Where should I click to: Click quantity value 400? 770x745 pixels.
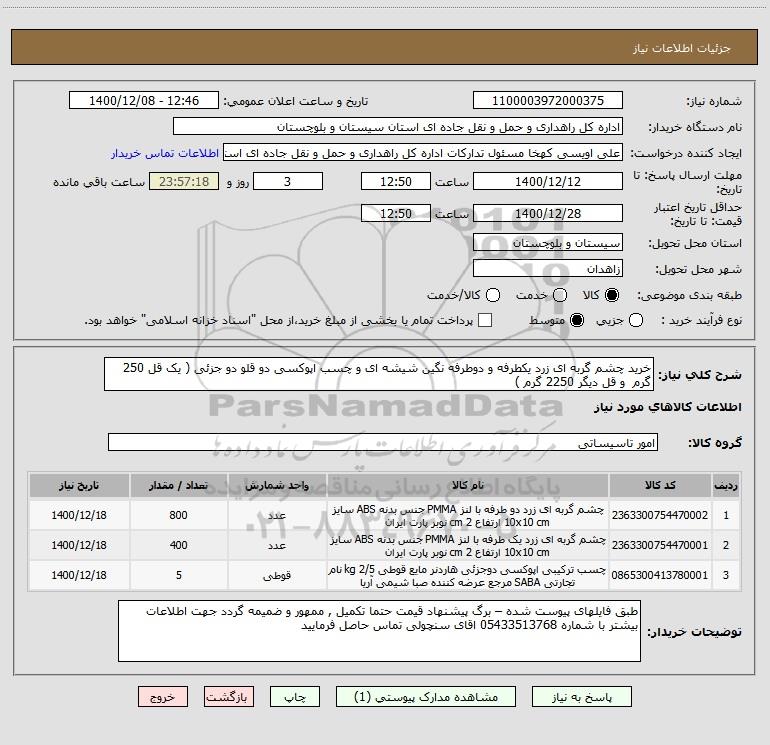pos(178,545)
